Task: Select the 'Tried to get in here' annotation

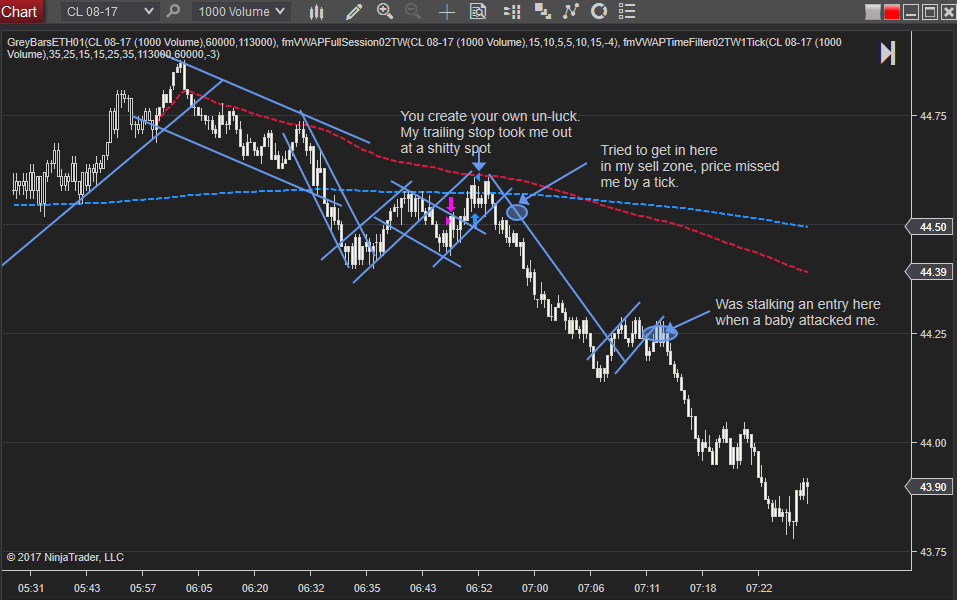Action: [x=690, y=166]
